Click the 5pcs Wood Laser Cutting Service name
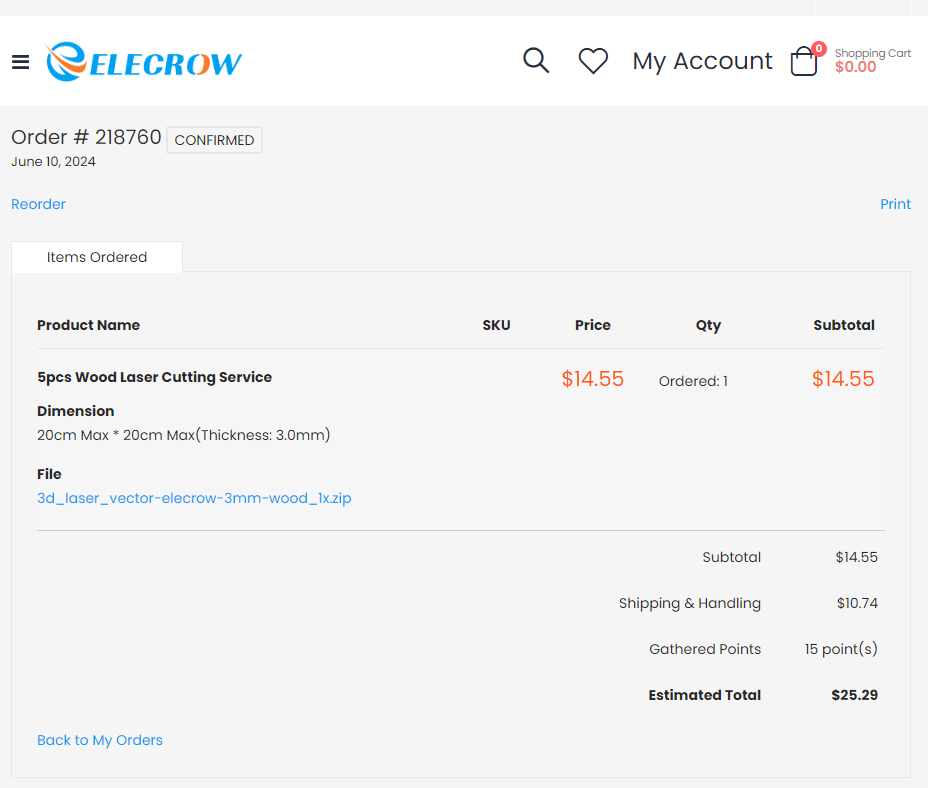This screenshot has width=928, height=788. point(154,377)
